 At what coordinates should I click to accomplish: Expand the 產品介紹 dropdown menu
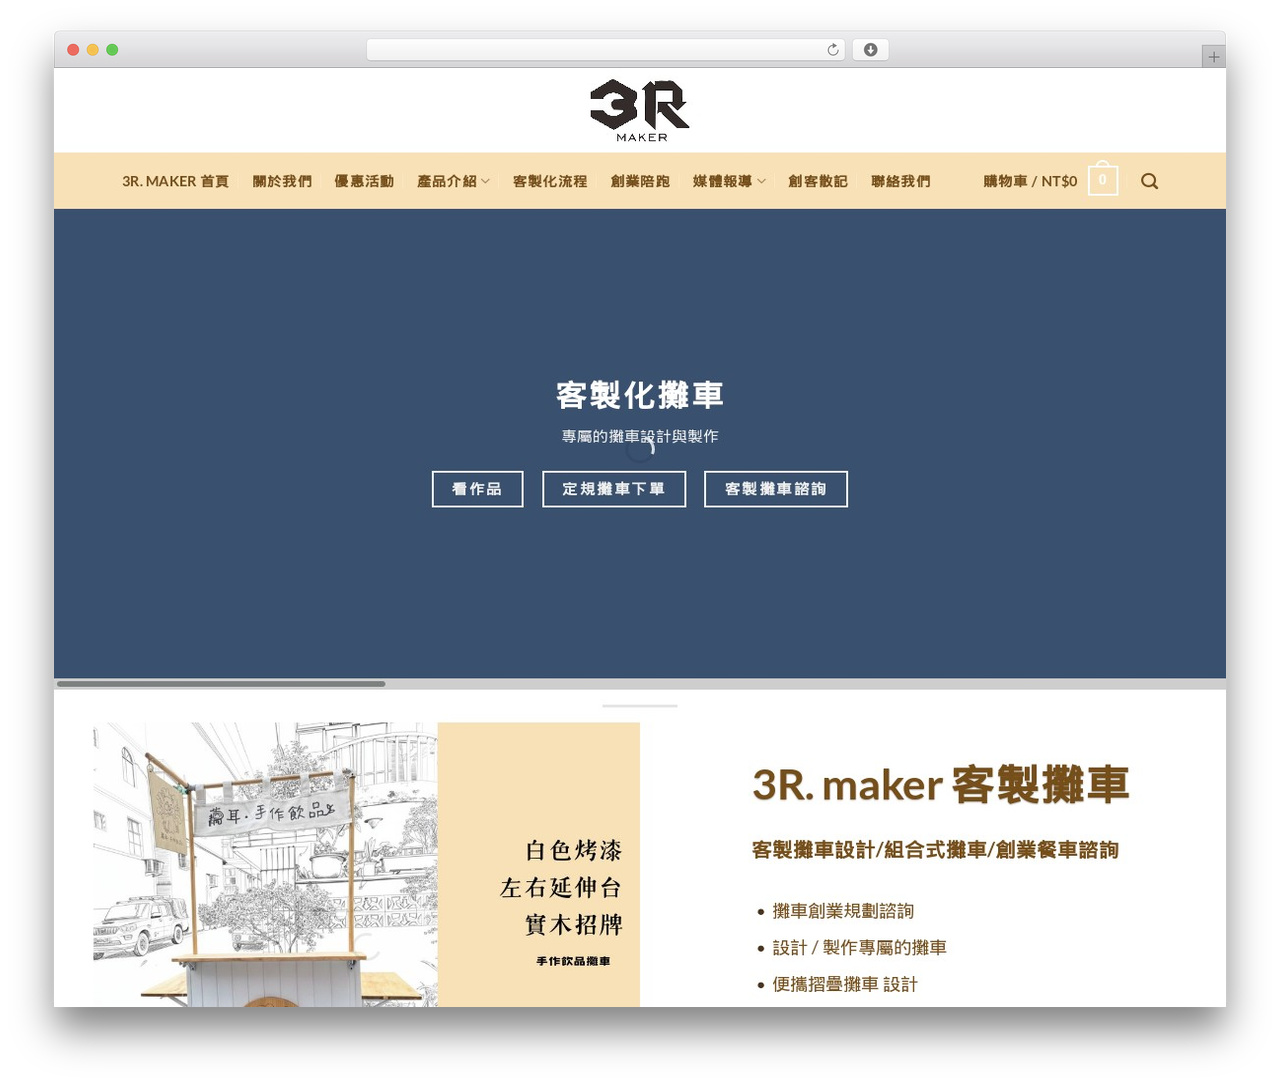[x=453, y=181]
